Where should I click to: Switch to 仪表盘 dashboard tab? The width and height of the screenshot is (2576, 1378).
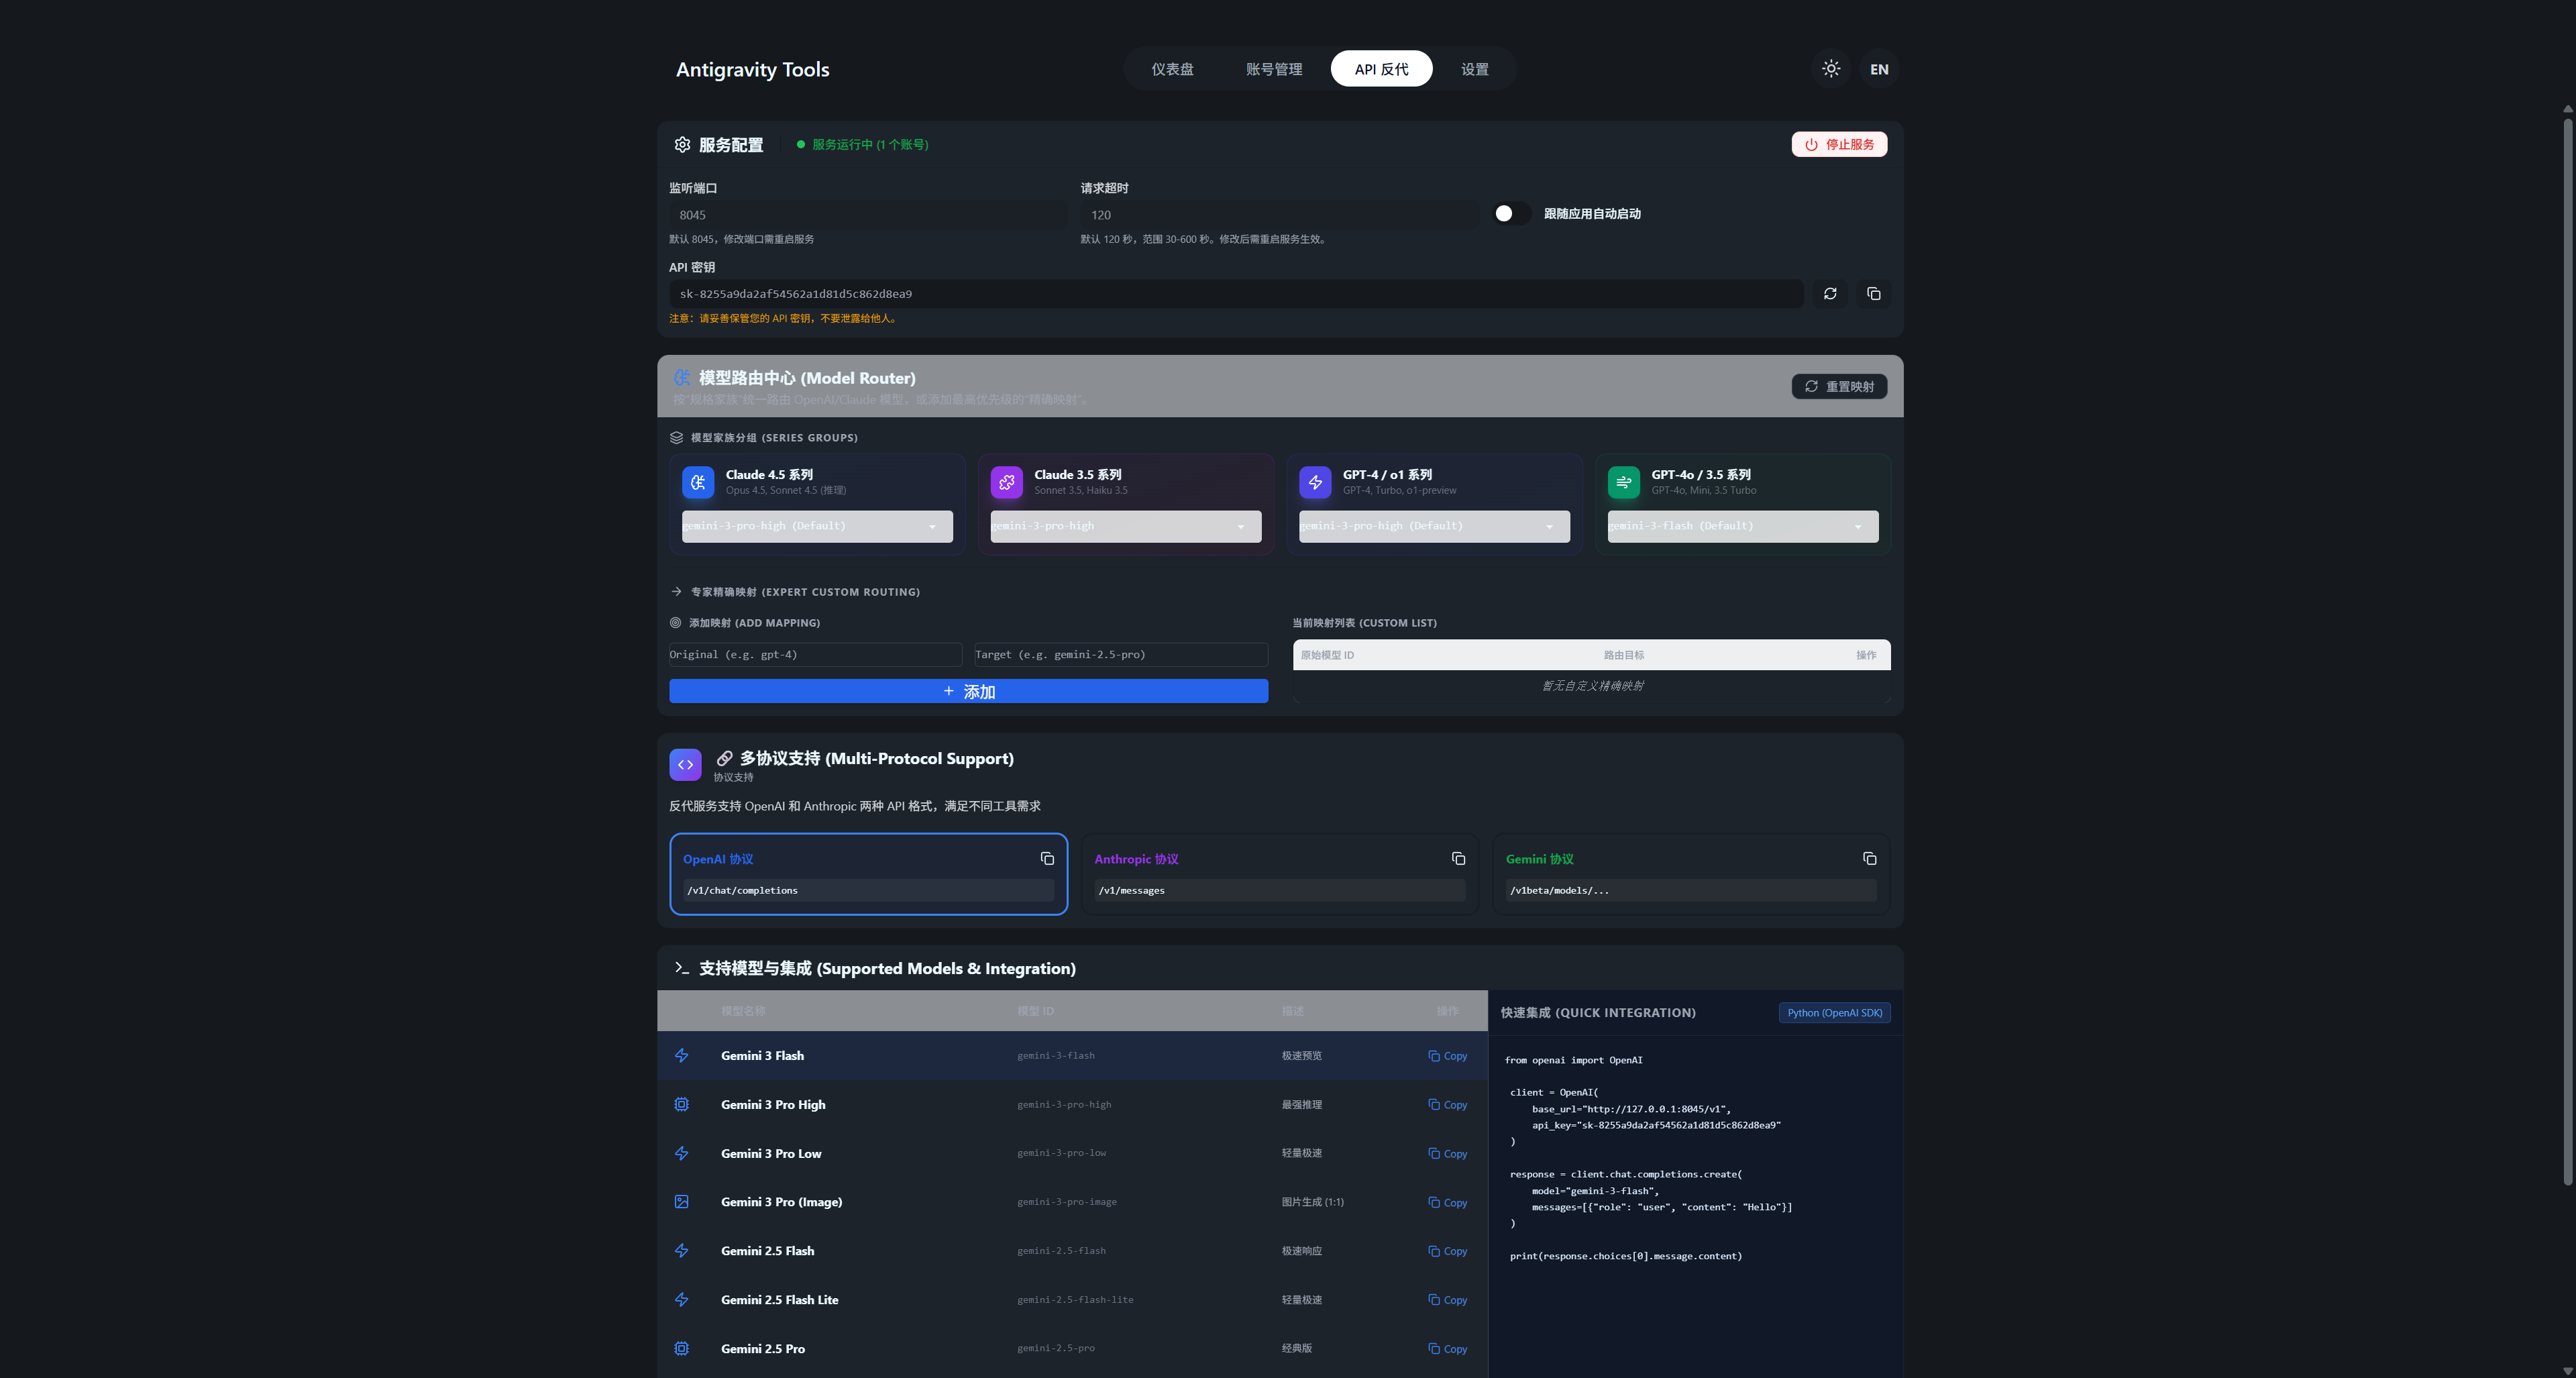[1172, 69]
